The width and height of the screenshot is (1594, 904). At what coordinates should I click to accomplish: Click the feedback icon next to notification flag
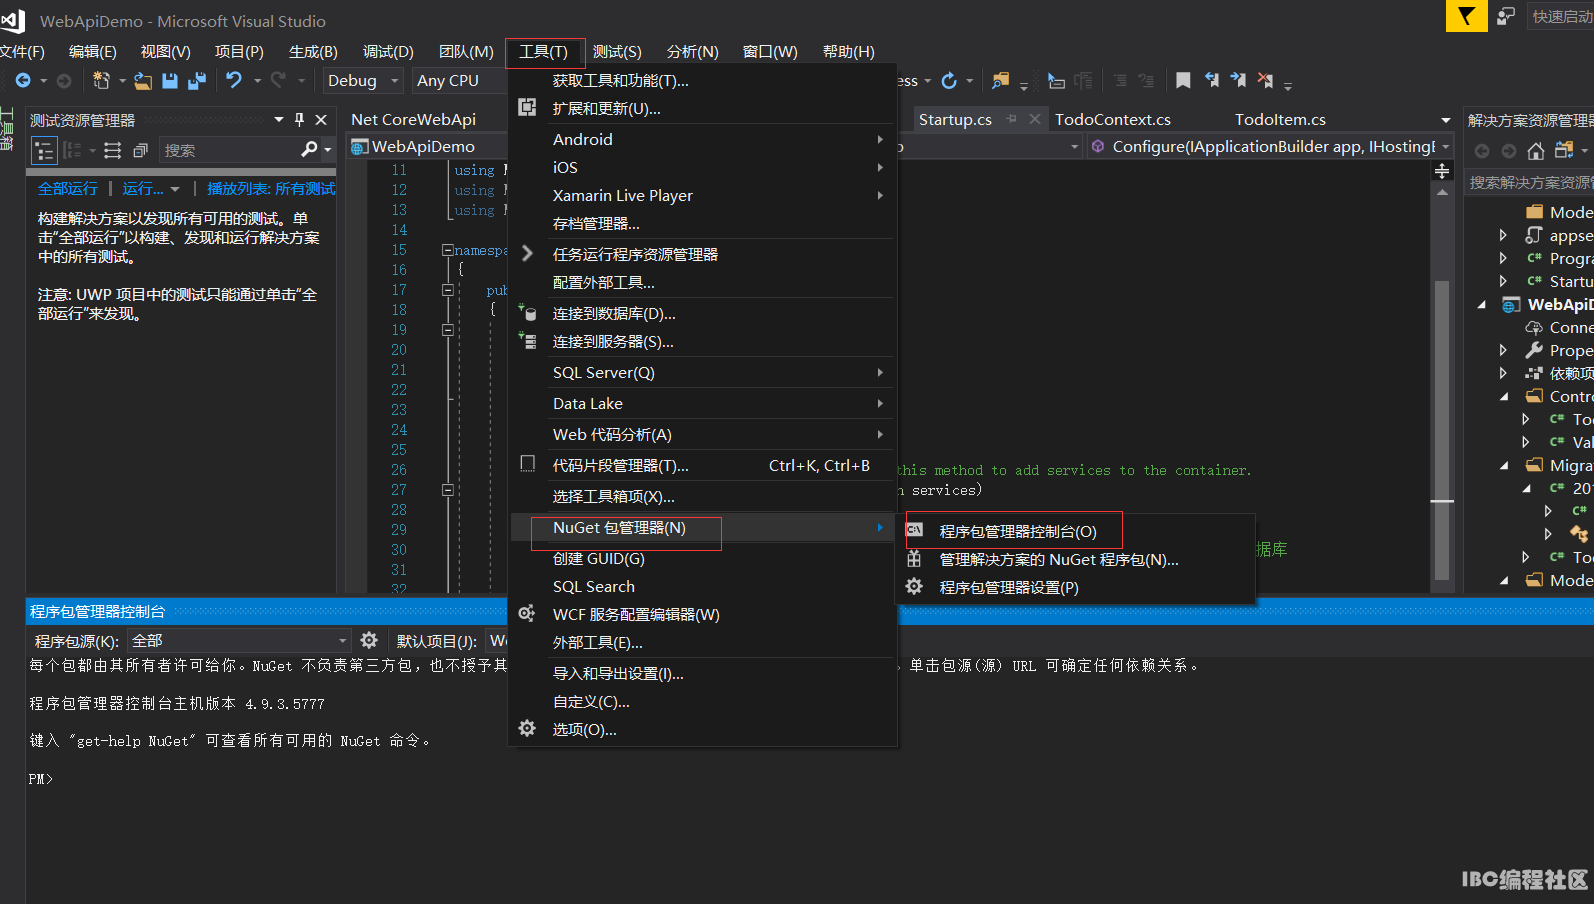coord(1506,16)
